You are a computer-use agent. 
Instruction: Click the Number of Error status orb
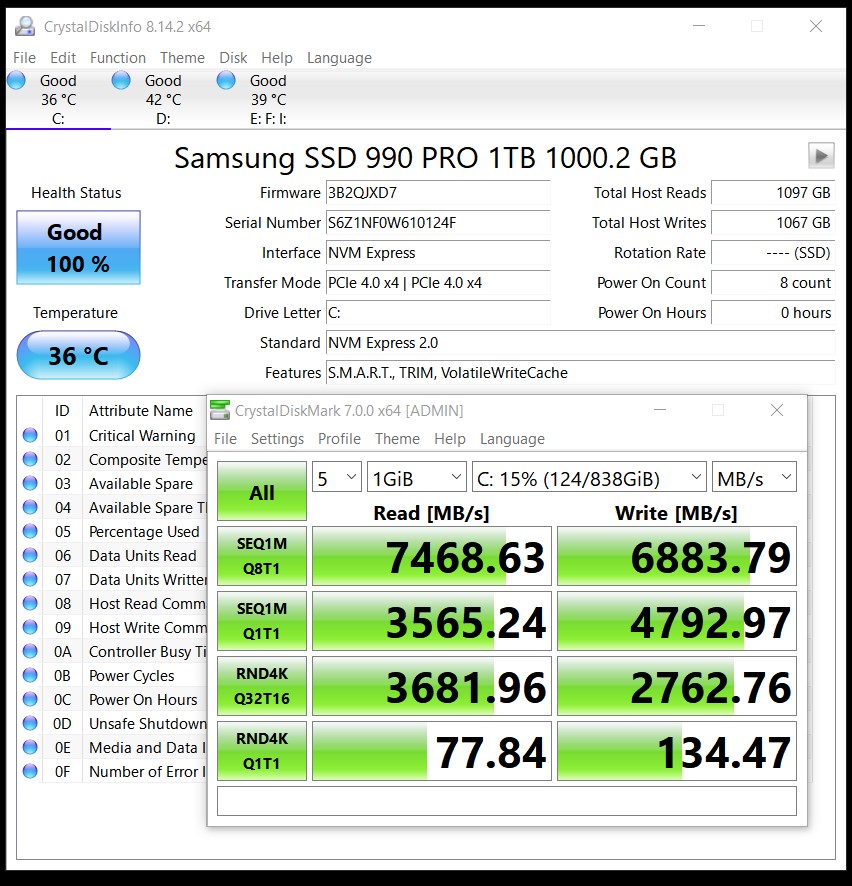click(30, 771)
